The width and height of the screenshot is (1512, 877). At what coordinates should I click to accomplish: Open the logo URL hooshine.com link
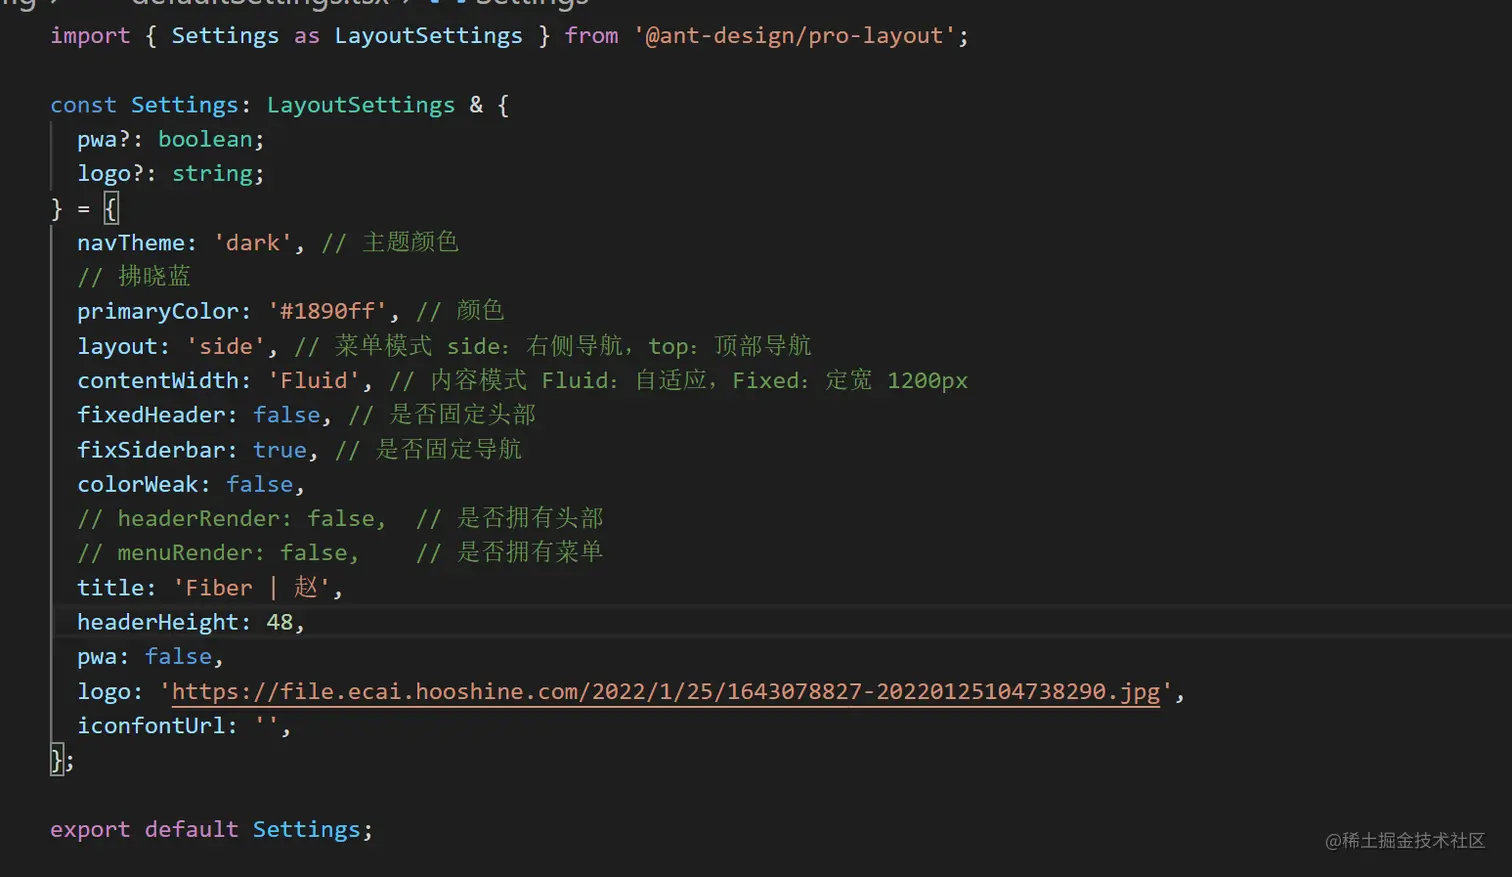[x=665, y=692]
